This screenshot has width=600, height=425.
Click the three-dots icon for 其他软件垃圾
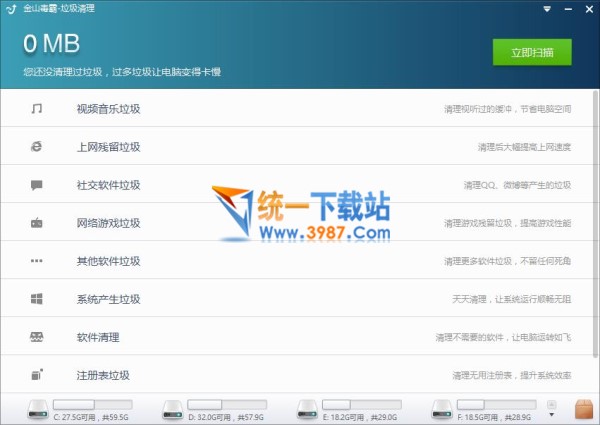[37, 261]
